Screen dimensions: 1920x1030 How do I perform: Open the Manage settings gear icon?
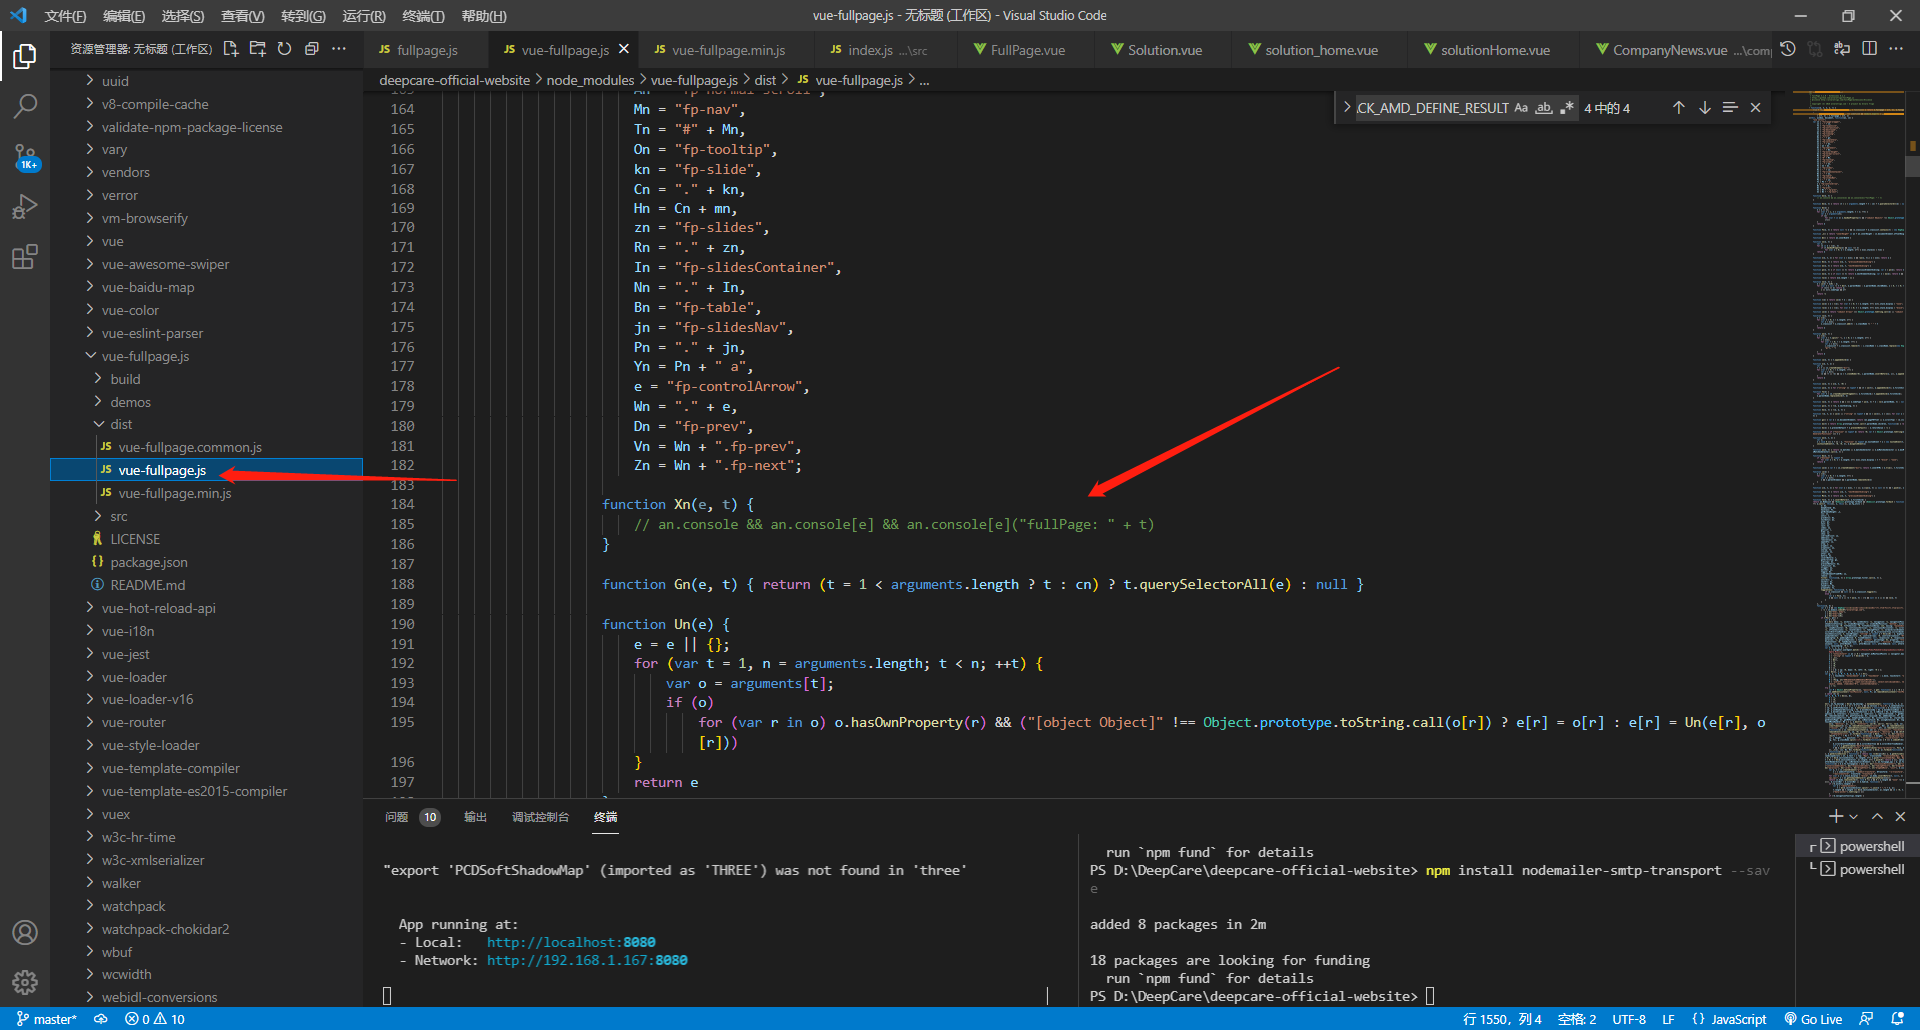pyautogui.click(x=25, y=982)
